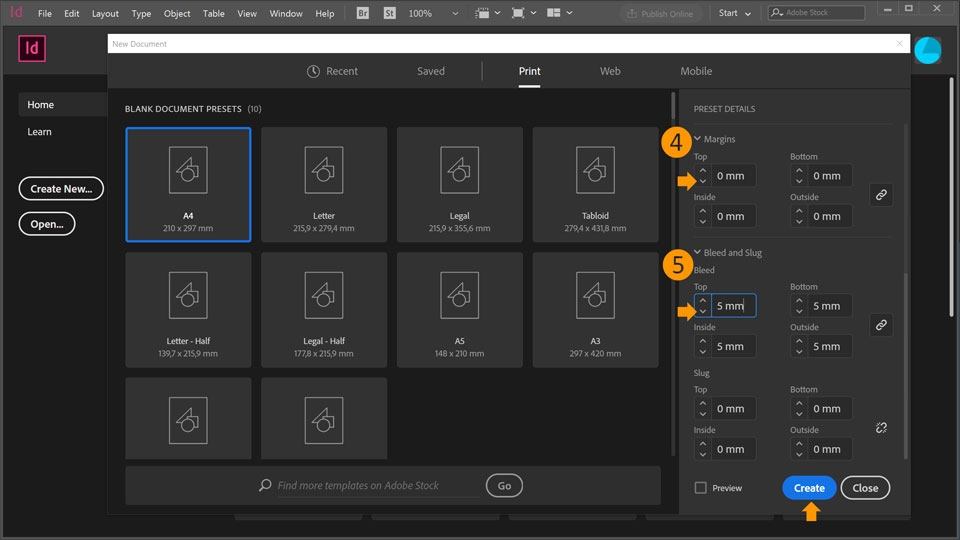
Task: Open the Window menu
Action: pyautogui.click(x=286, y=13)
